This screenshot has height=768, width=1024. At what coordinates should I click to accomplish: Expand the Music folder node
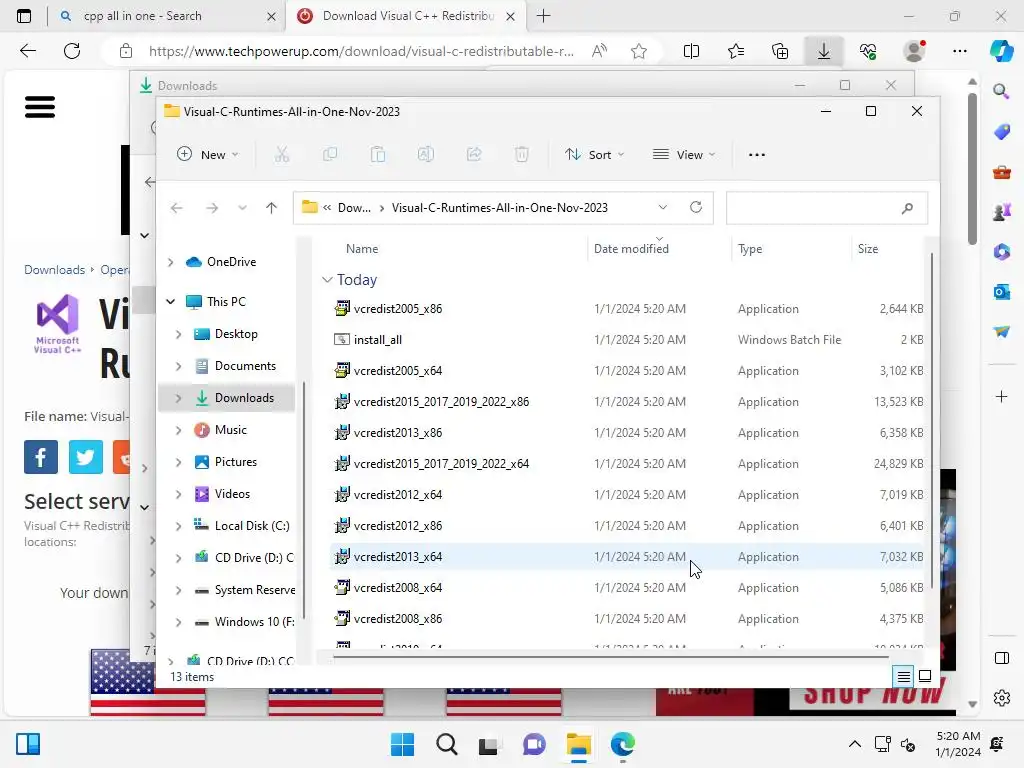(178, 430)
